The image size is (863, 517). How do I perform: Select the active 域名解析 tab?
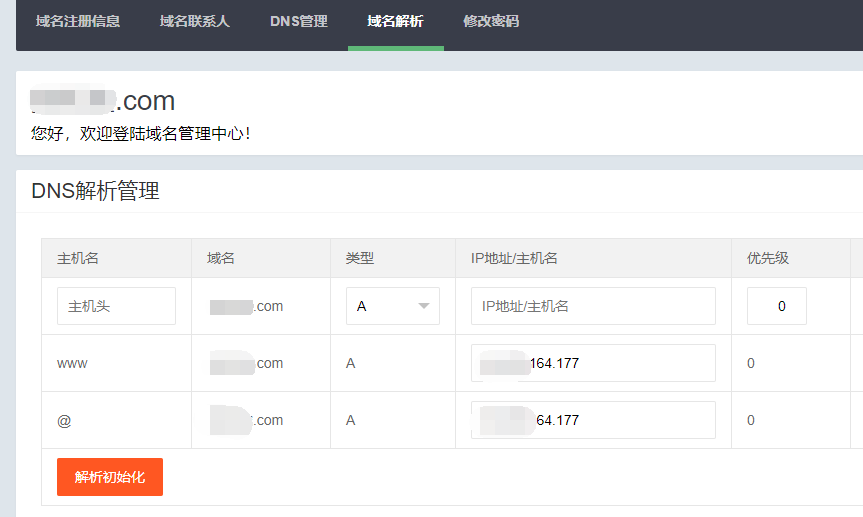pos(395,21)
